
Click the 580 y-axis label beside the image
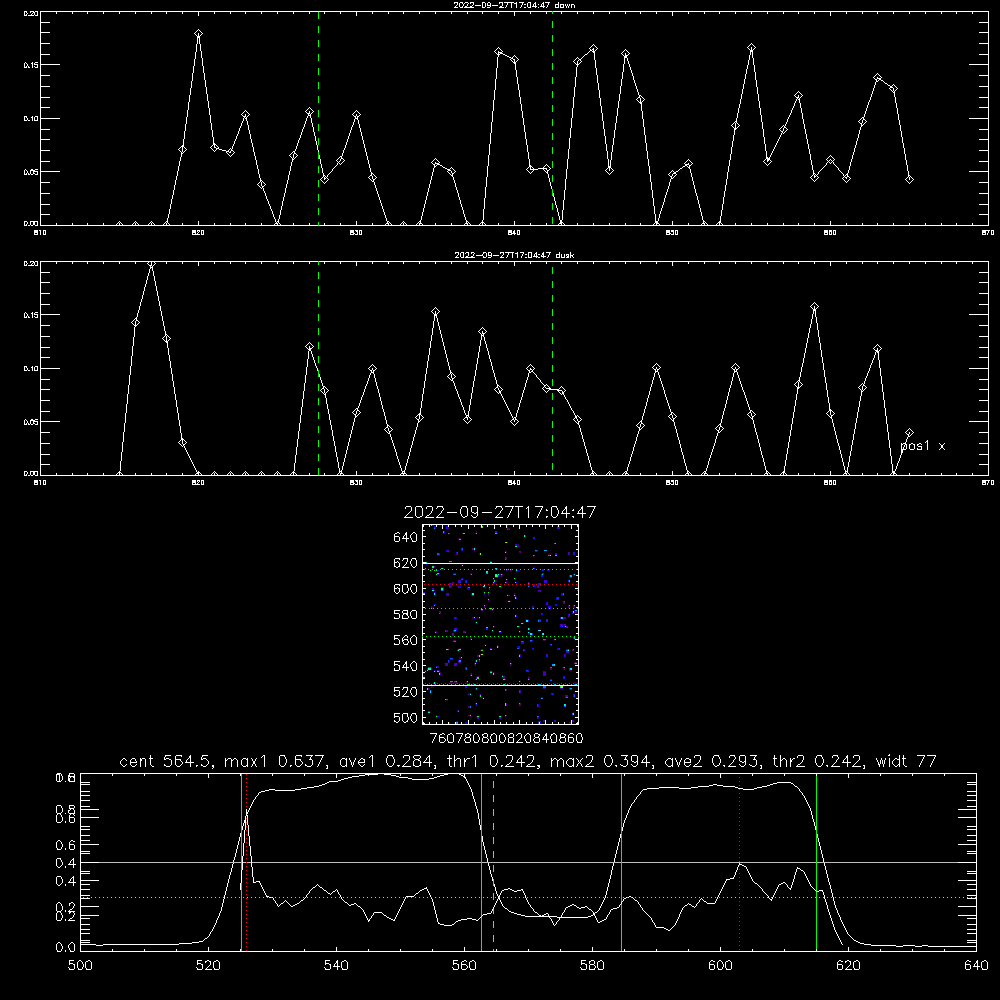pyautogui.click(x=406, y=615)
